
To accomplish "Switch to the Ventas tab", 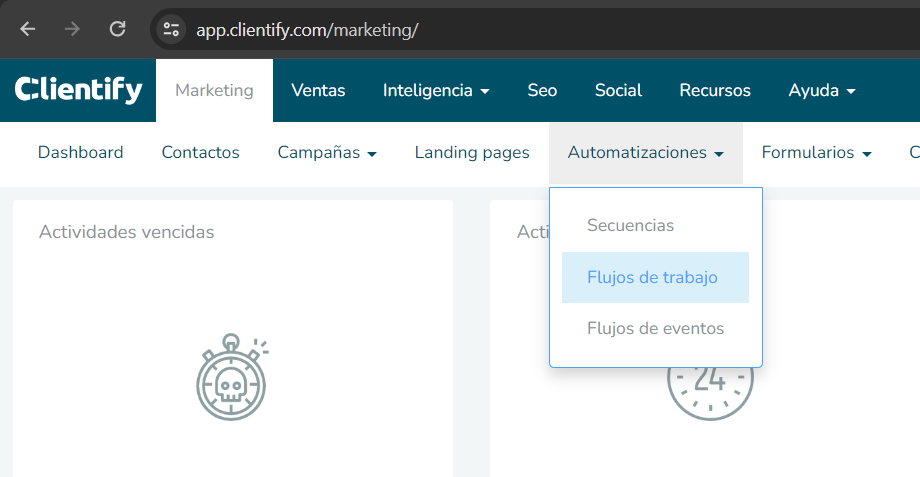I will point(318,90).
